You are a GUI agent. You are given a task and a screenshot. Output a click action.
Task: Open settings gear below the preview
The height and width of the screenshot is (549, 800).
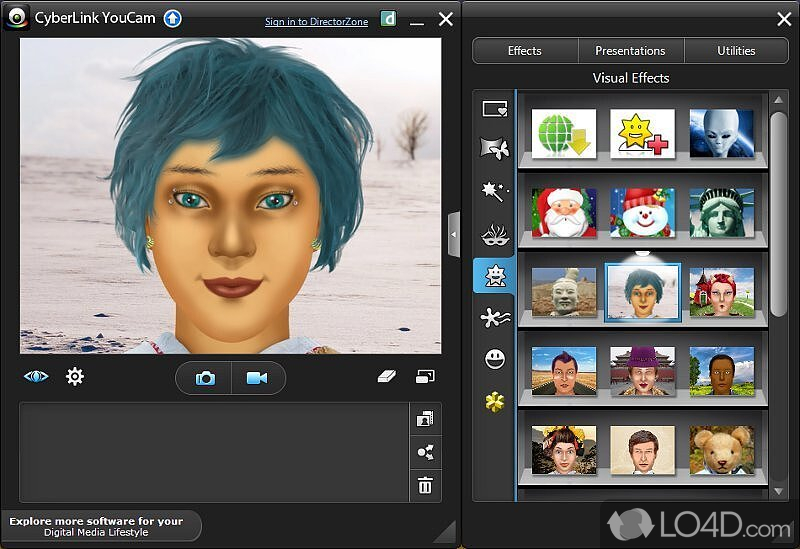[x=75, y=377]
